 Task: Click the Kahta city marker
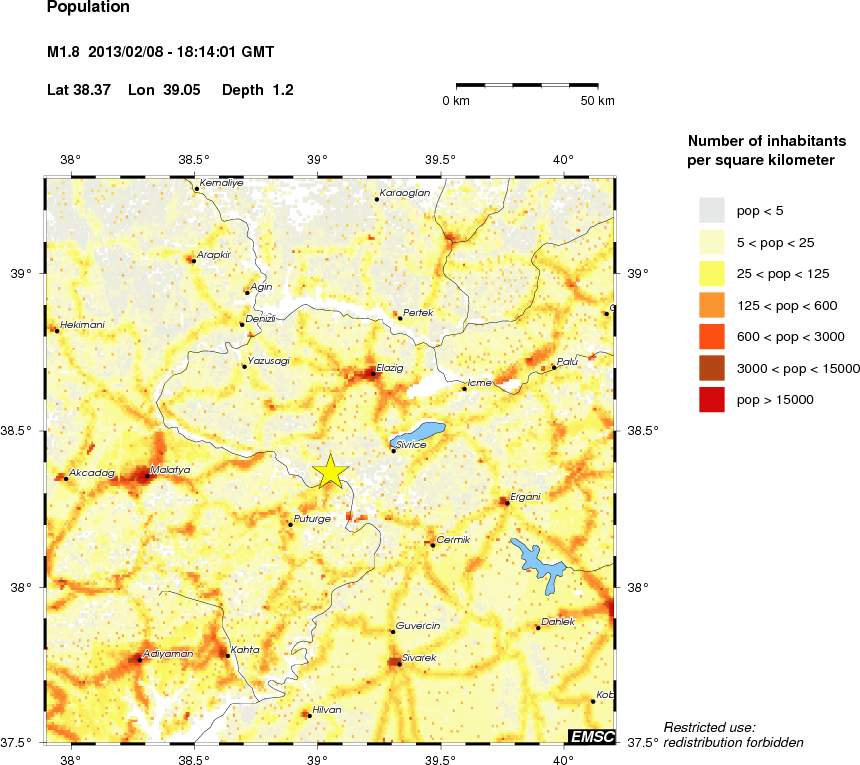tap(228, 656)
